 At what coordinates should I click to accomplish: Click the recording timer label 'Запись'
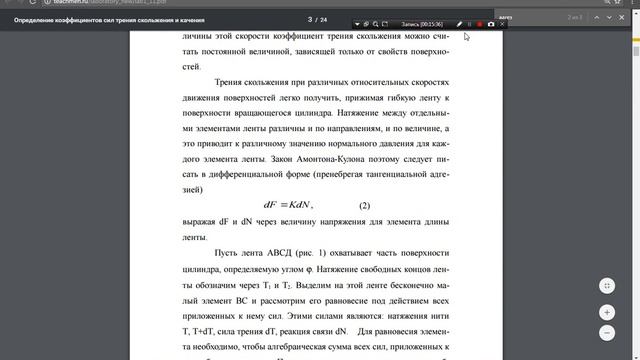point(422,24)
